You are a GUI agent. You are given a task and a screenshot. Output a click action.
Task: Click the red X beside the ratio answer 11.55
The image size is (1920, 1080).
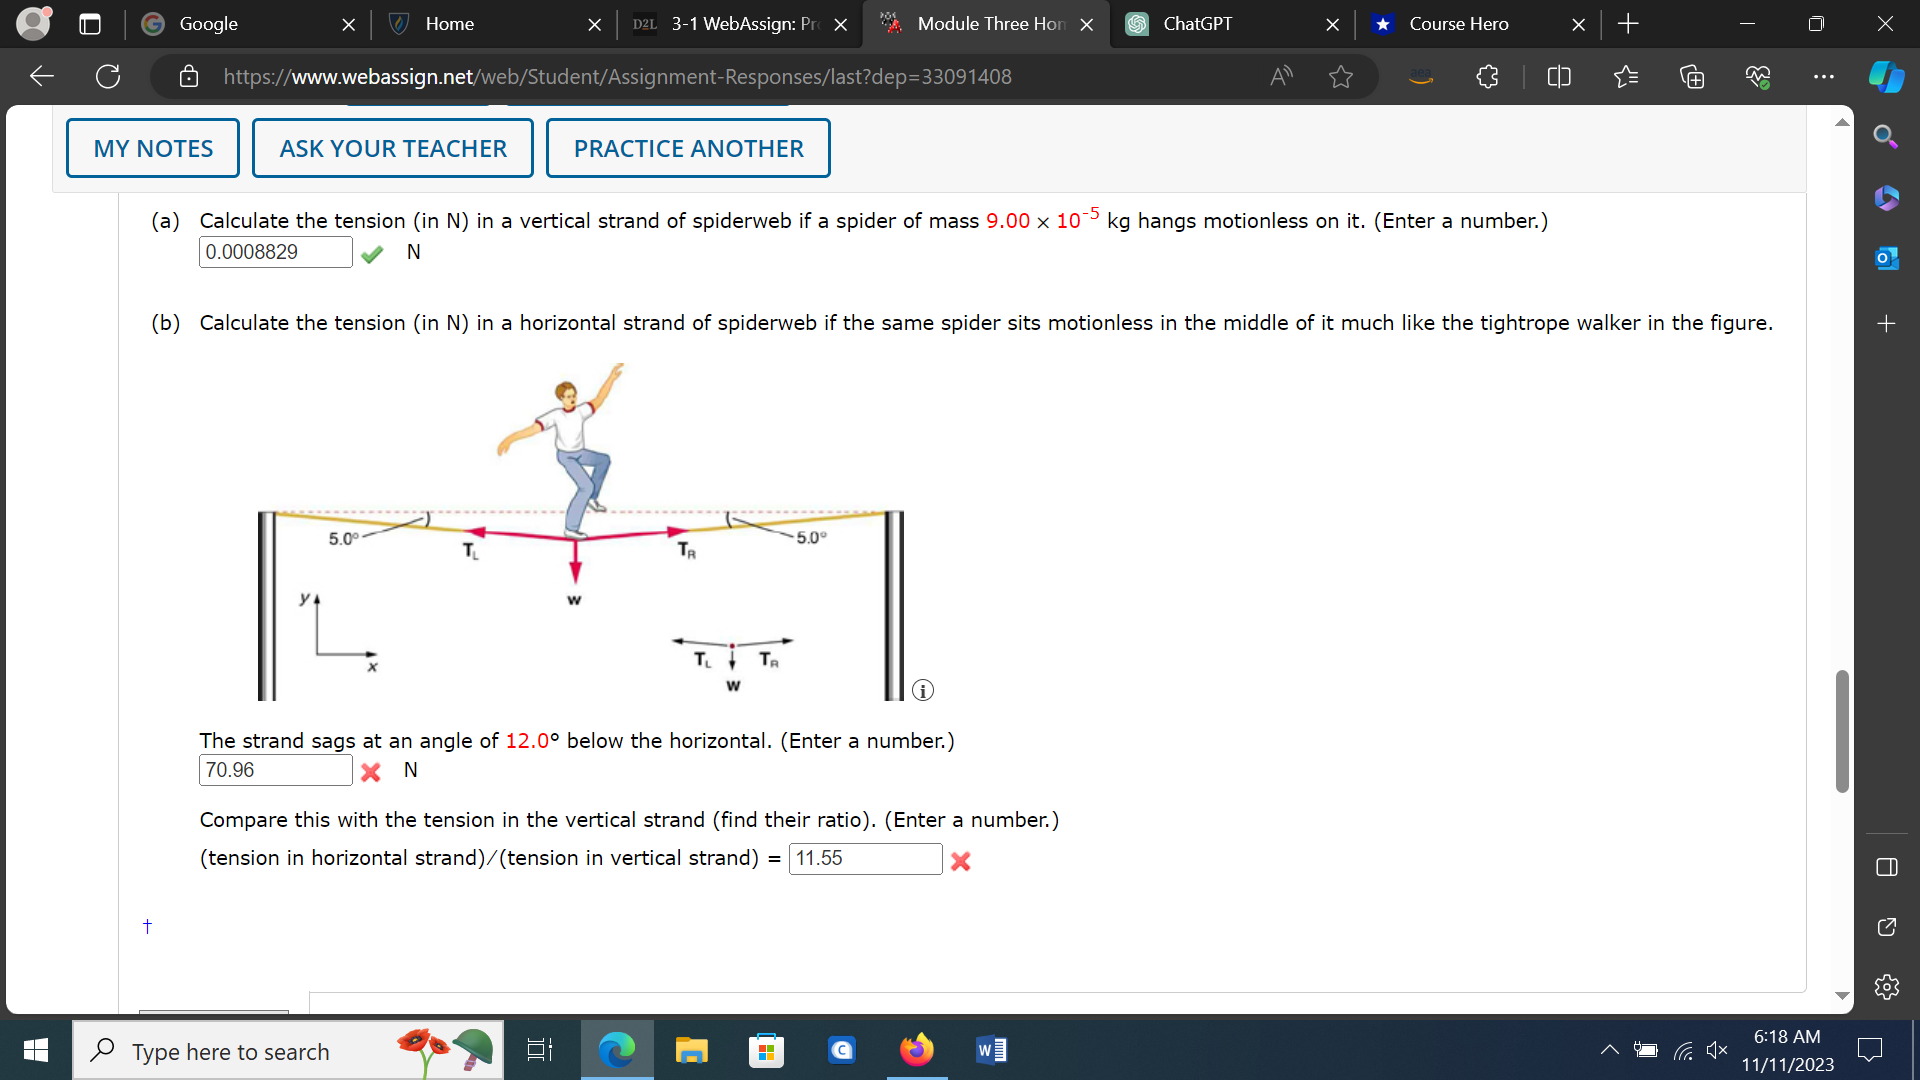point(960,861)
